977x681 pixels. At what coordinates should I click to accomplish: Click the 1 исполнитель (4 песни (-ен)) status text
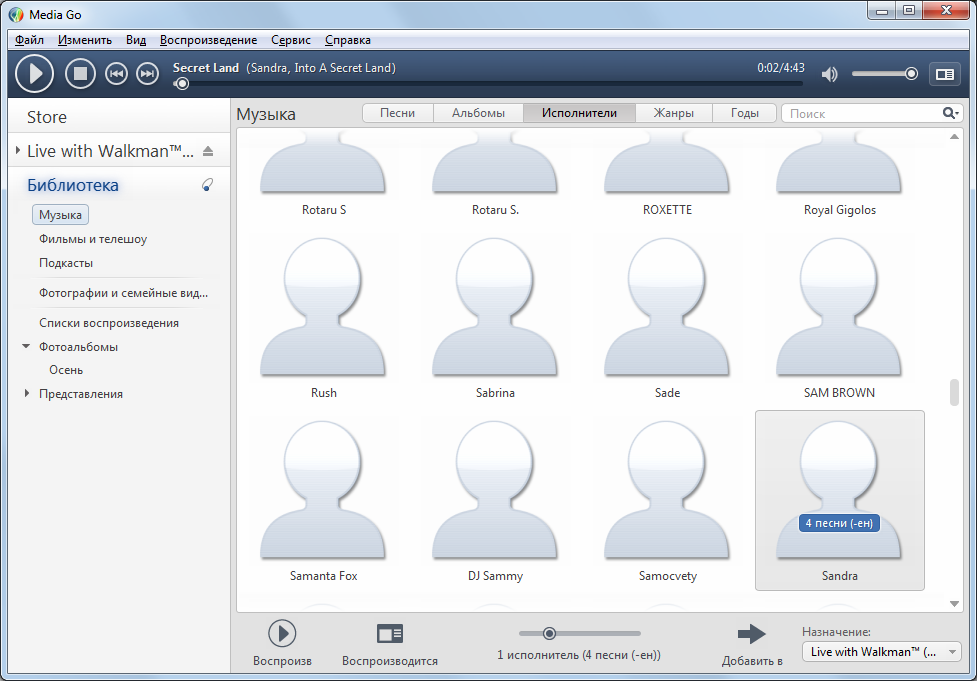click(579, 655)
